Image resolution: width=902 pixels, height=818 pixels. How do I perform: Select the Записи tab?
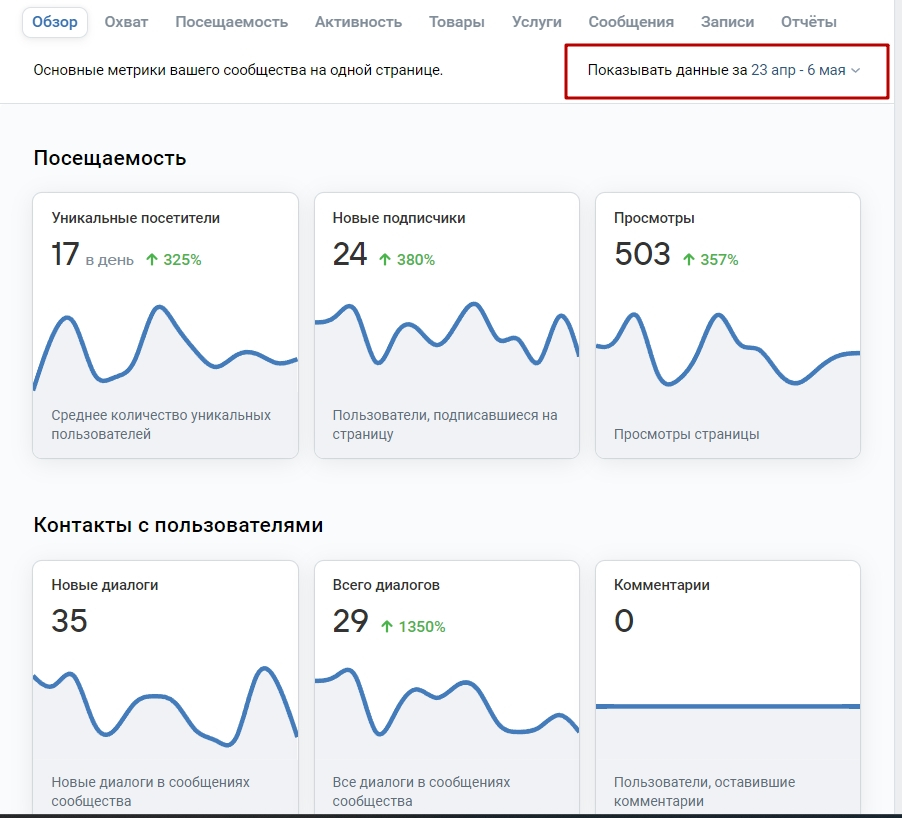click(x=727, y=22)
